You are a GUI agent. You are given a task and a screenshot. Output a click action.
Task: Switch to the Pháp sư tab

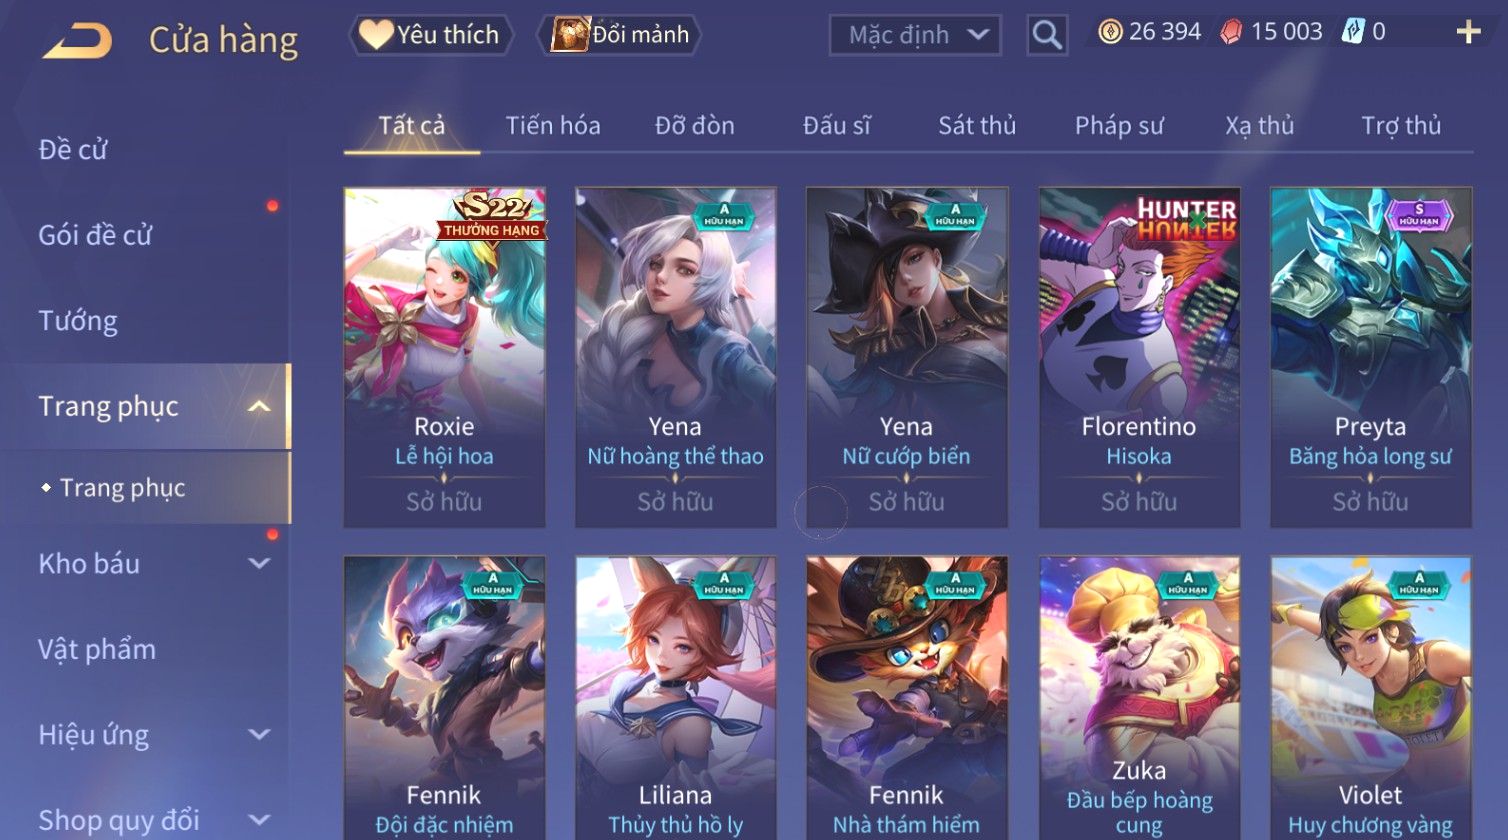click(1119, 126)
